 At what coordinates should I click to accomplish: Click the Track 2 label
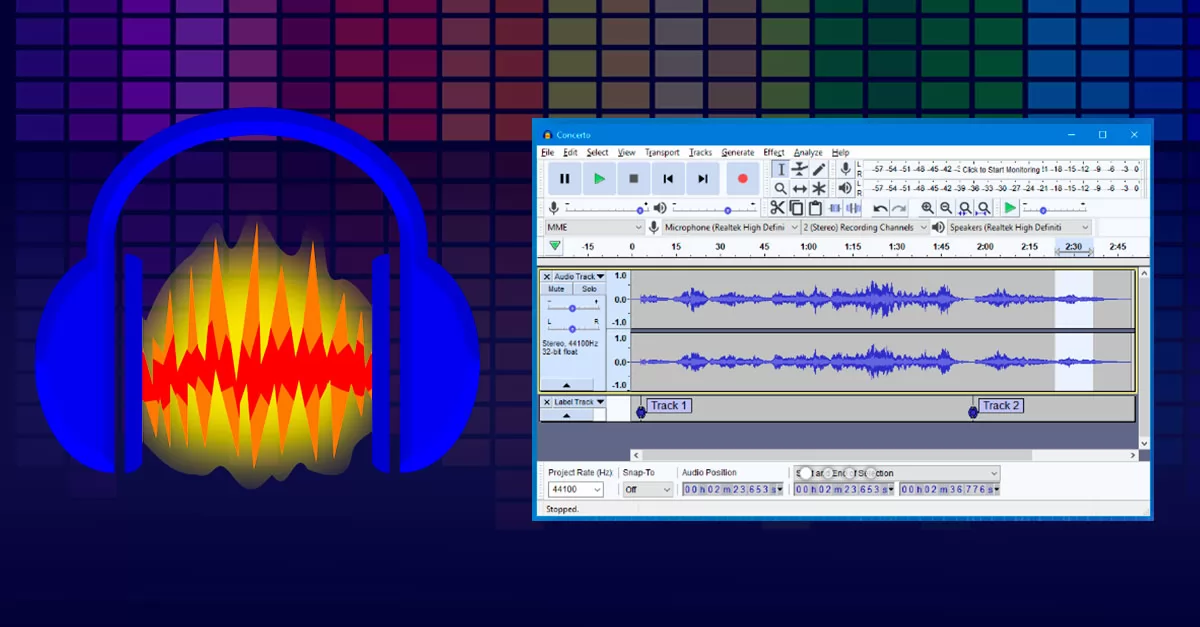tap(1000, 406)
